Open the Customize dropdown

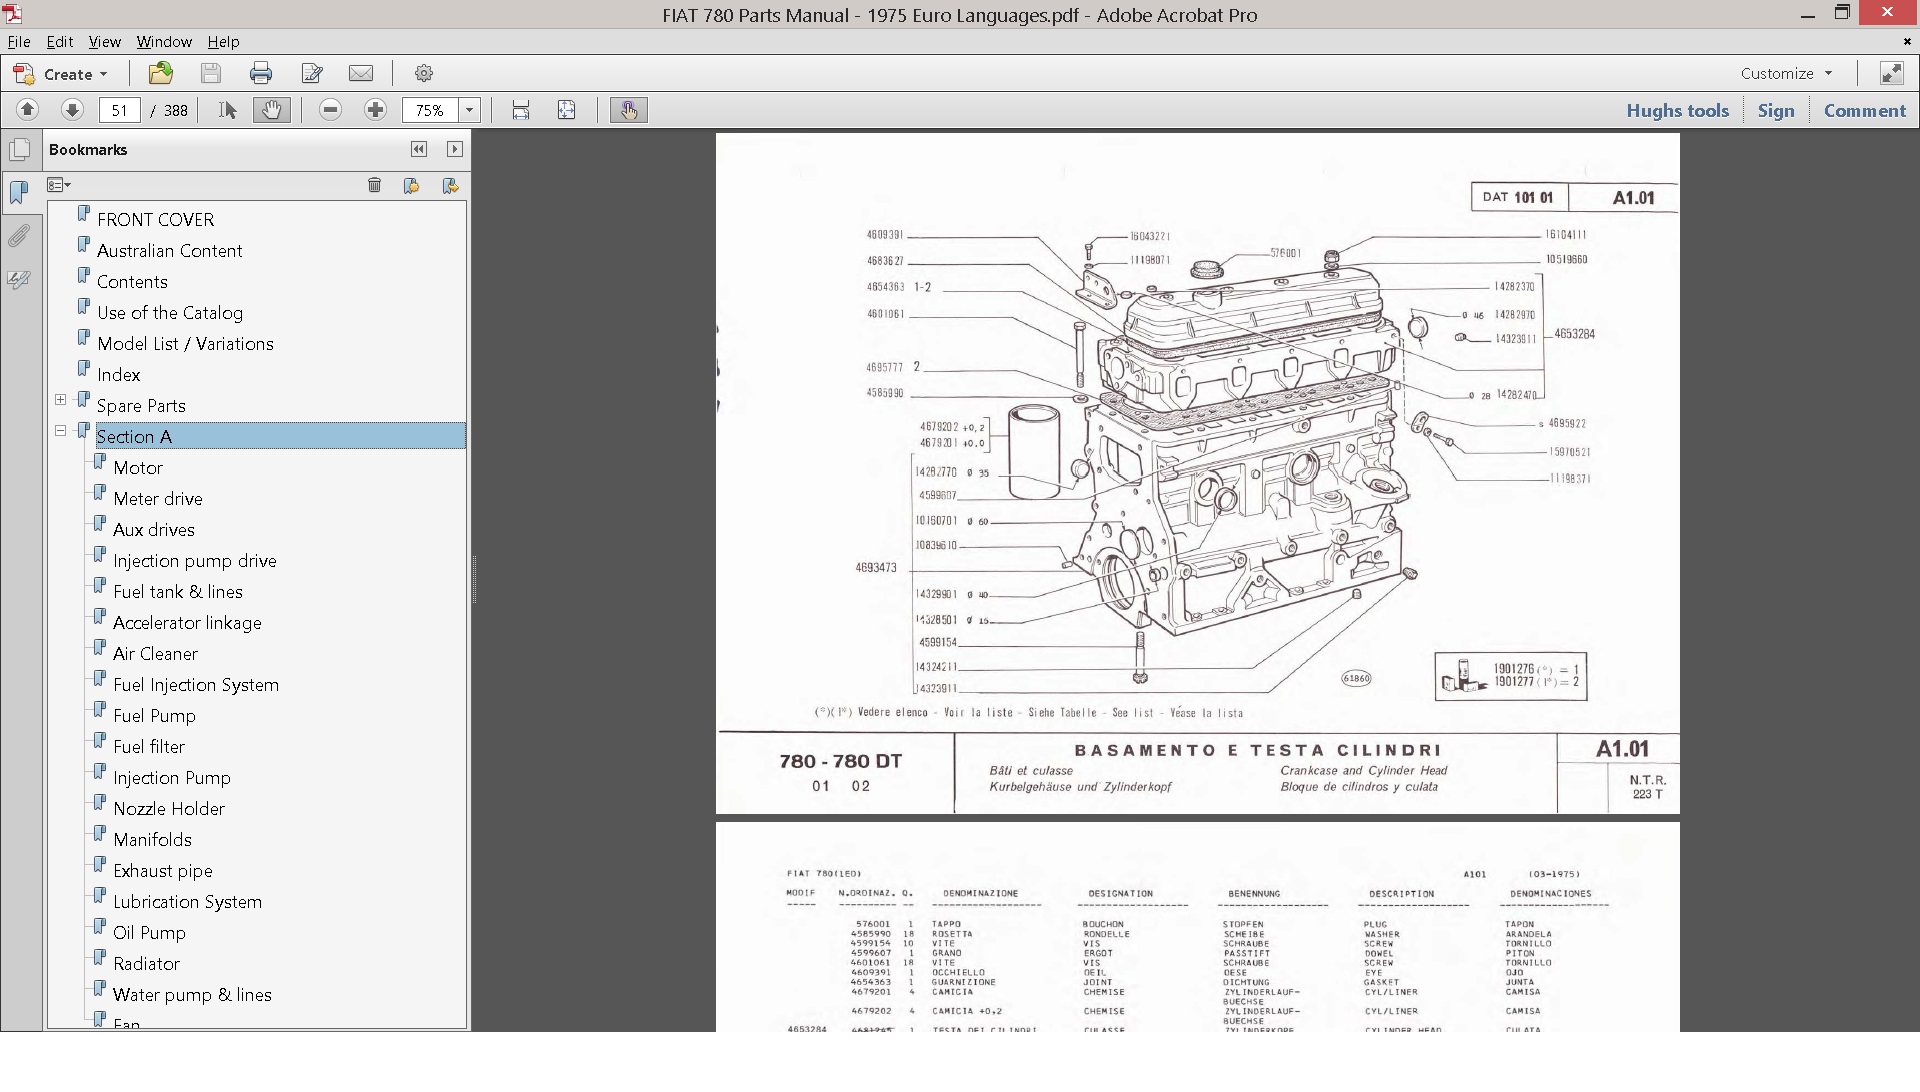click(1786, 73)
